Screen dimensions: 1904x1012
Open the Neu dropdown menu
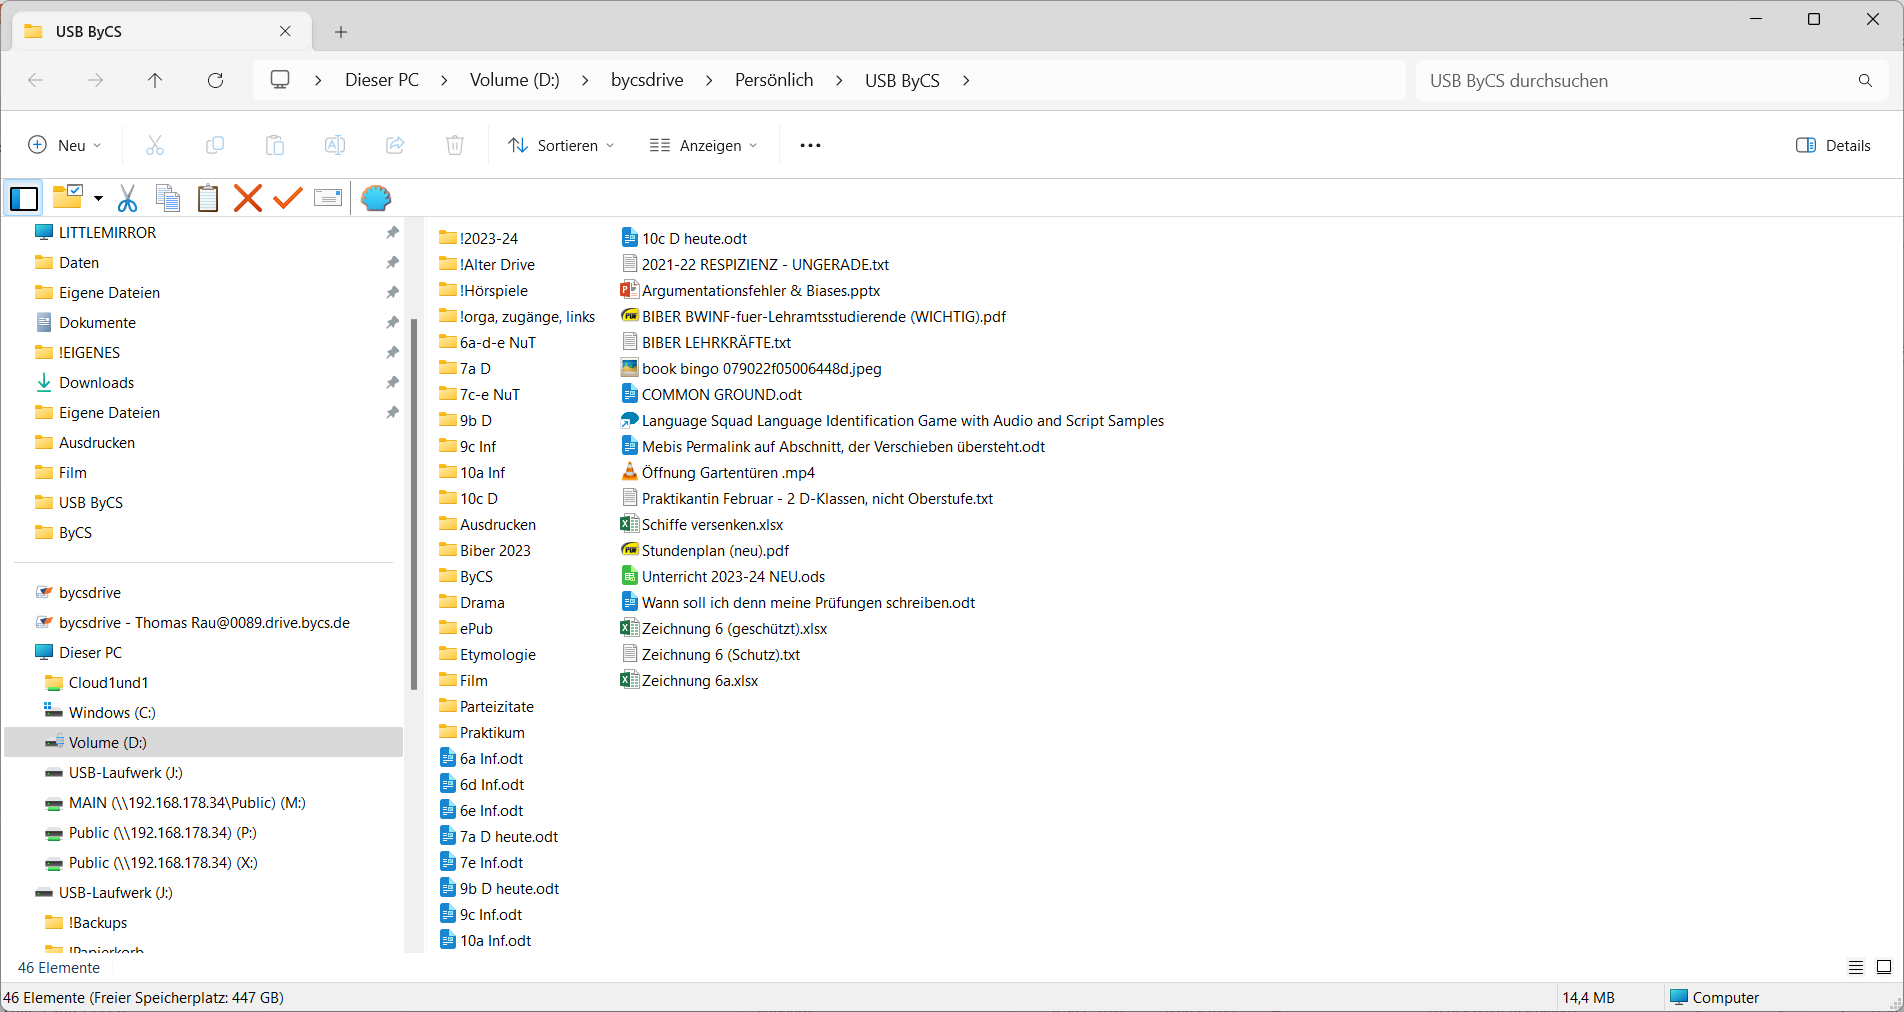tap(65, 145)
